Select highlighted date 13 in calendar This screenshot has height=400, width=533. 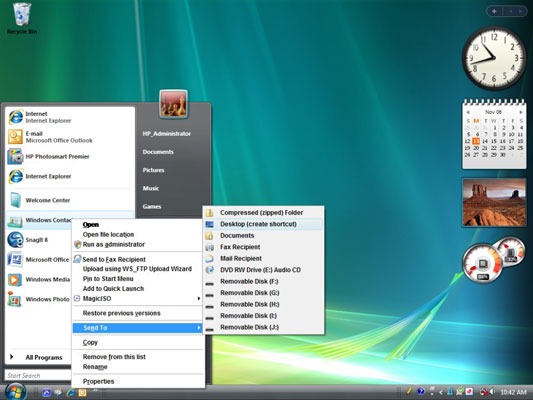point(476,141)
